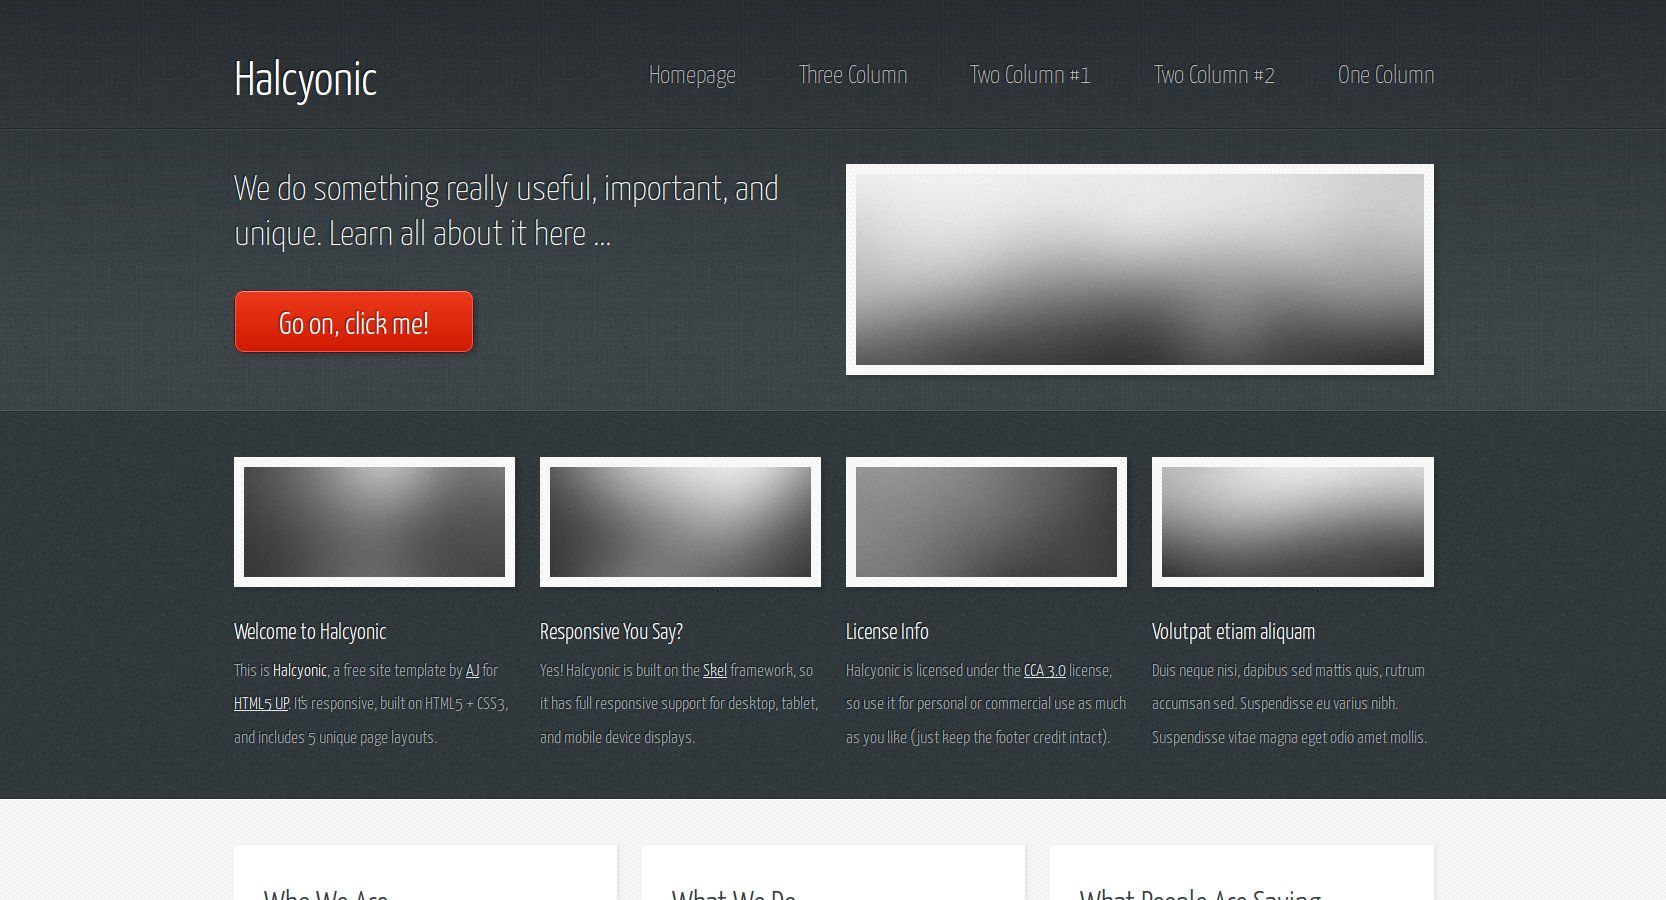Click the CCA 3.0 license link
Viewport: 1666px width, 900px height.
click(1044, 671)
